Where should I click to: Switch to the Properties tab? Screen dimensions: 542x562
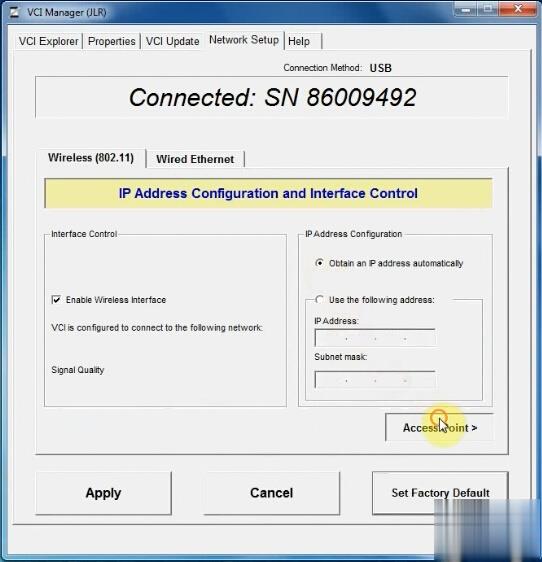click(111, 41)
